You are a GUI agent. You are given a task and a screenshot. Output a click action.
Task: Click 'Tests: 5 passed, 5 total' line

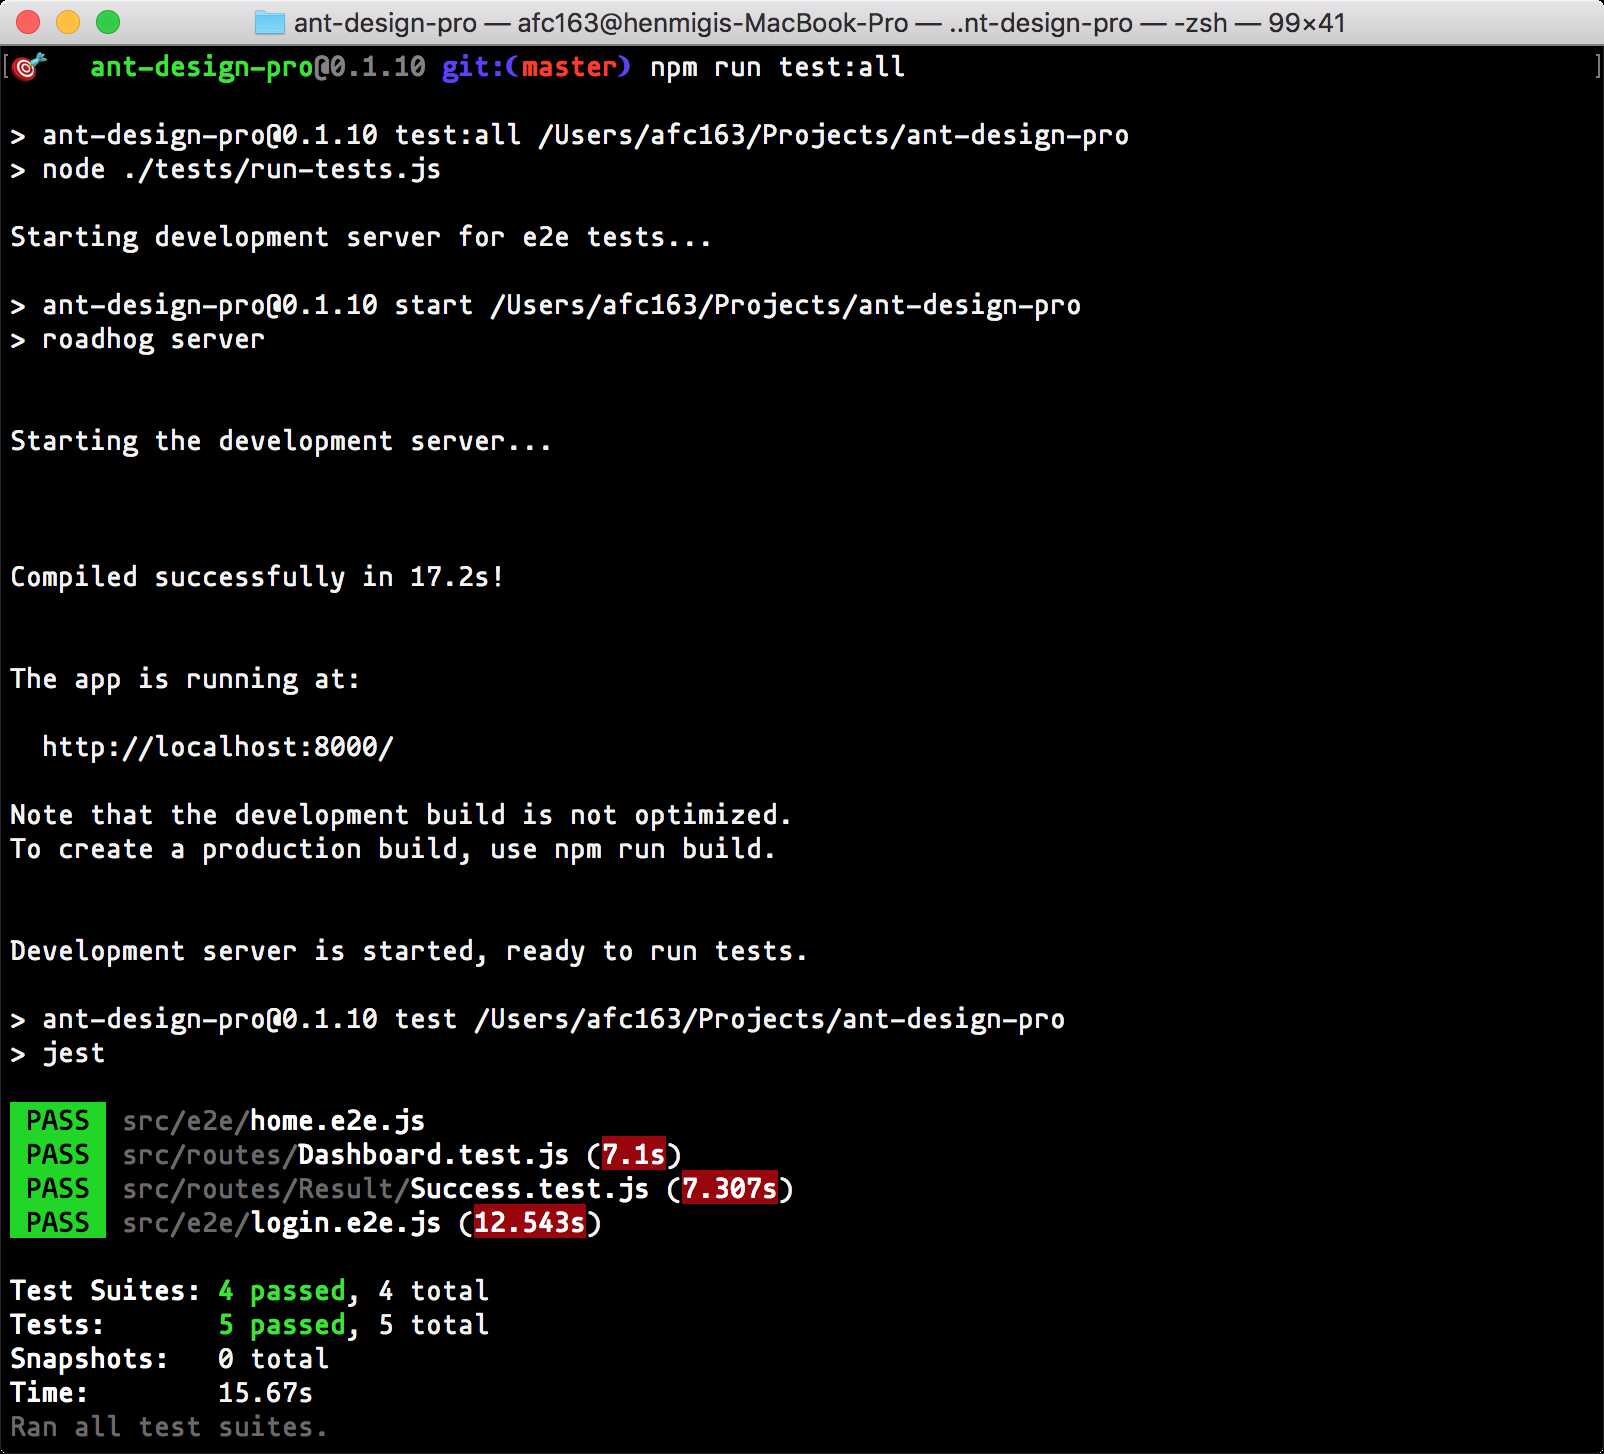click(x=249, y=1325)
